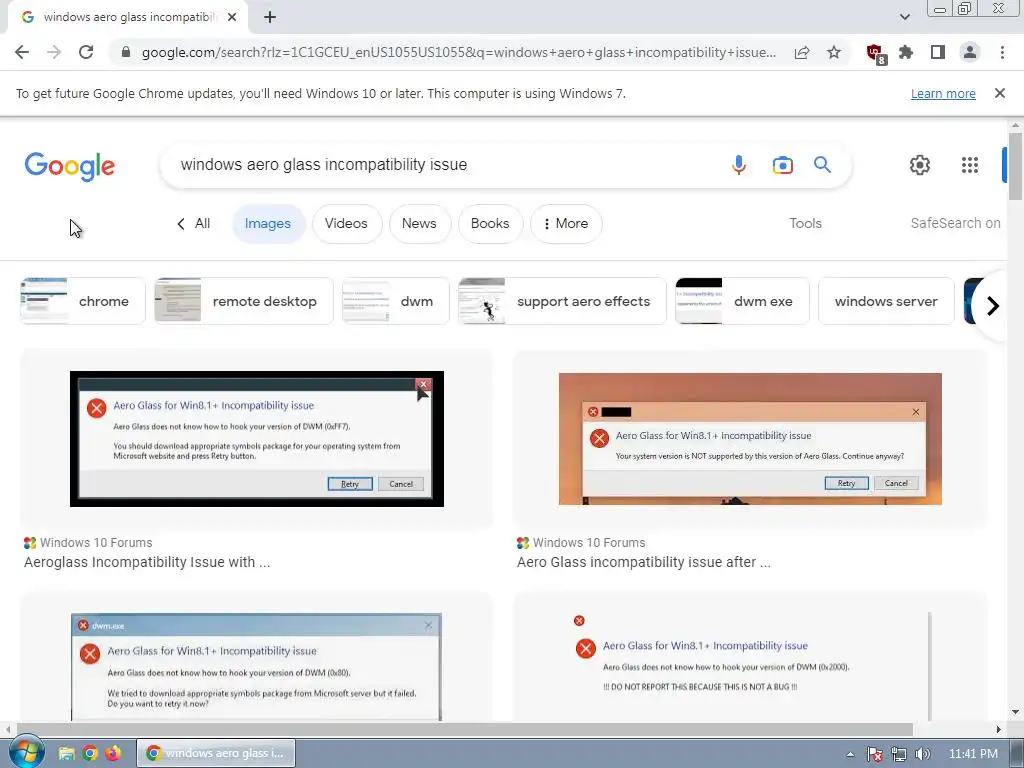Screen dimensions: 1024x768
Task: Open the Tools filter options
Action: pos(805,223)
